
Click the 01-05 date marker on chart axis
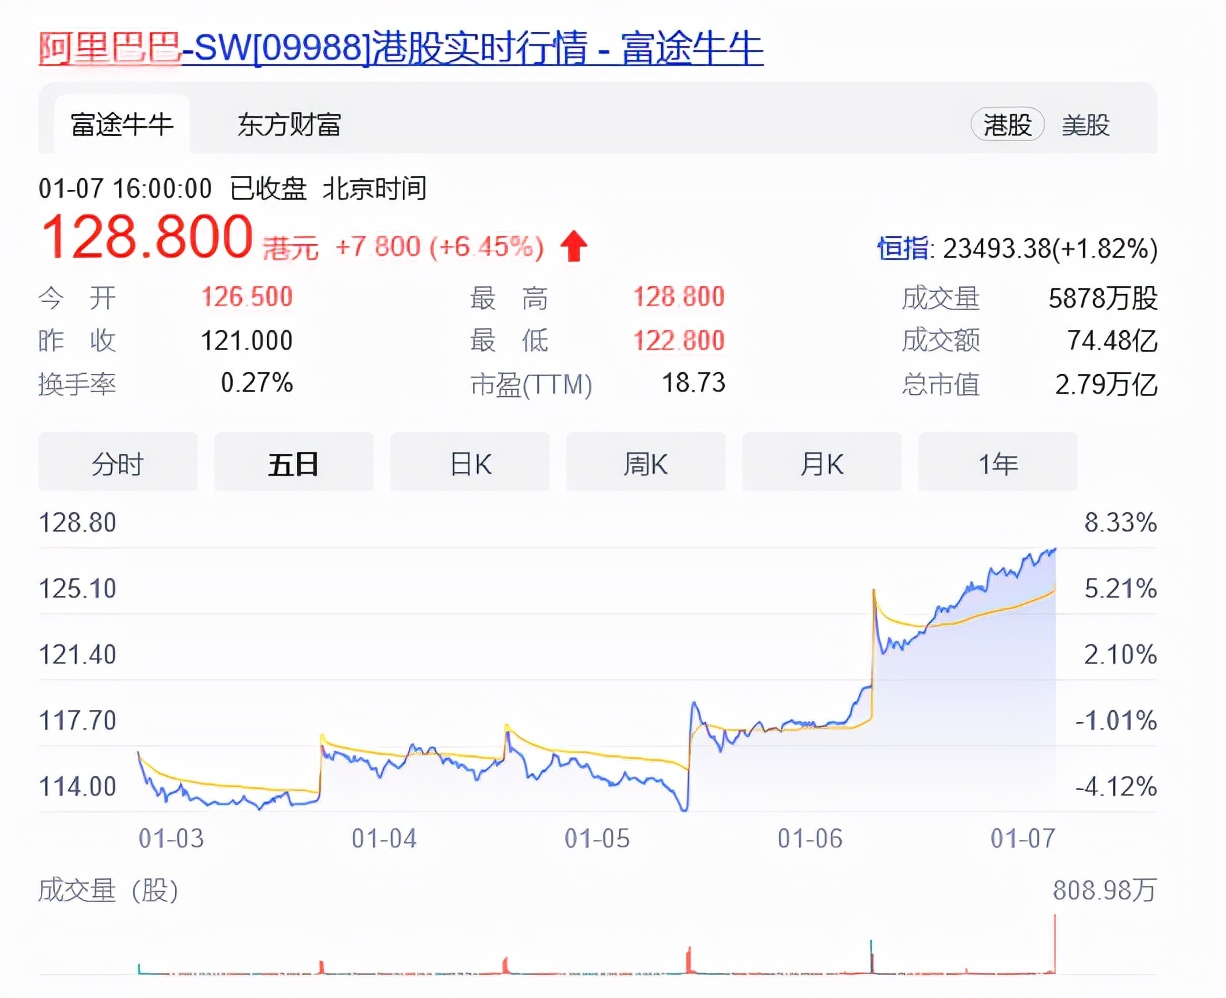(x=597, y=838)
